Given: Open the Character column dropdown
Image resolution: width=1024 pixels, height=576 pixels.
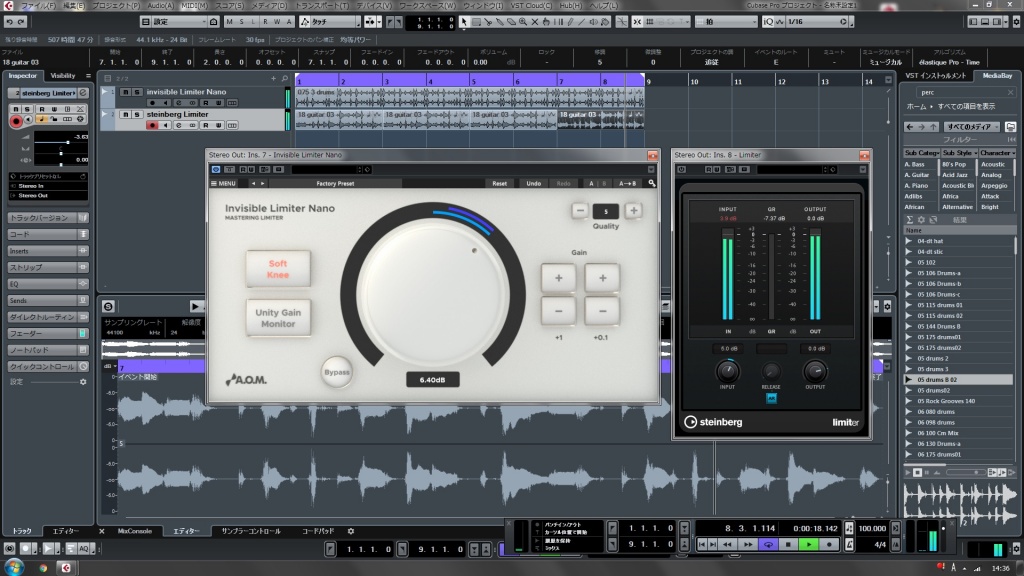Looking at the screenshot, I should click(997, 153).
